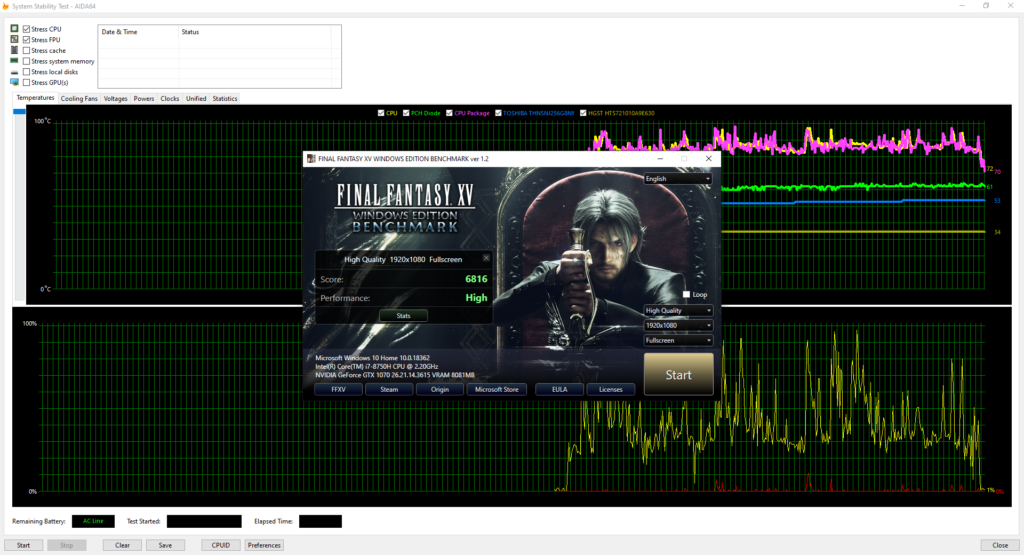Enable the Stress GPU(s) checkbox
Viewport: 1024px width, 555px height.
[26, 82]
